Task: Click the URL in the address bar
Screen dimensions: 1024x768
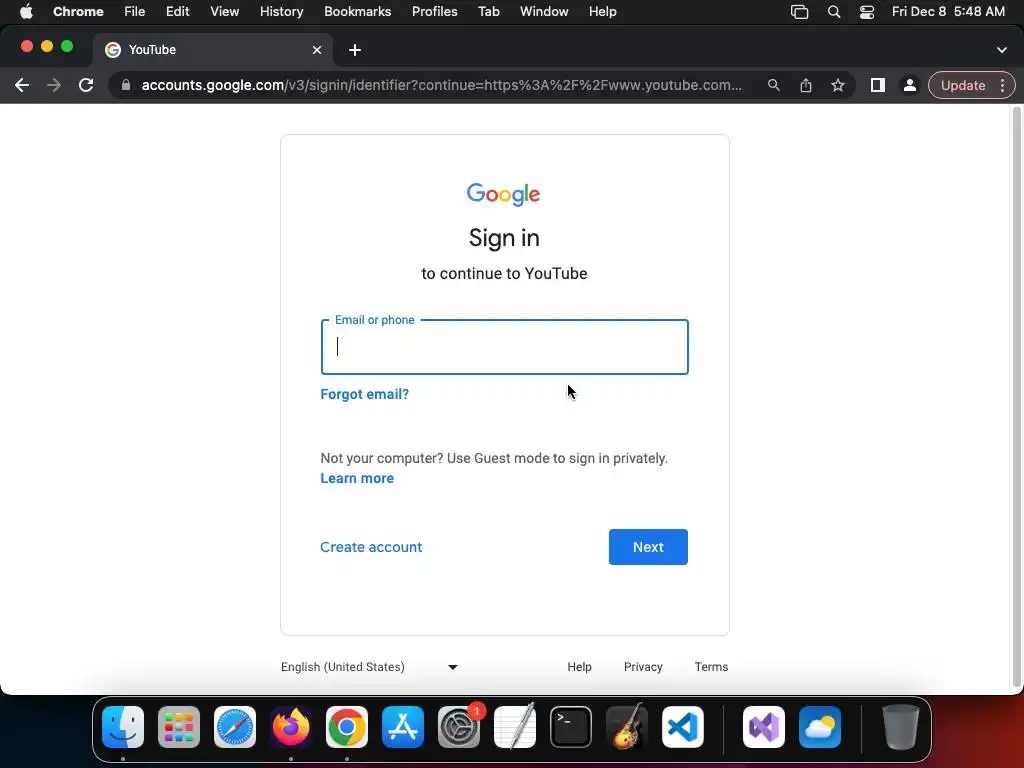Action: (441, 86)
